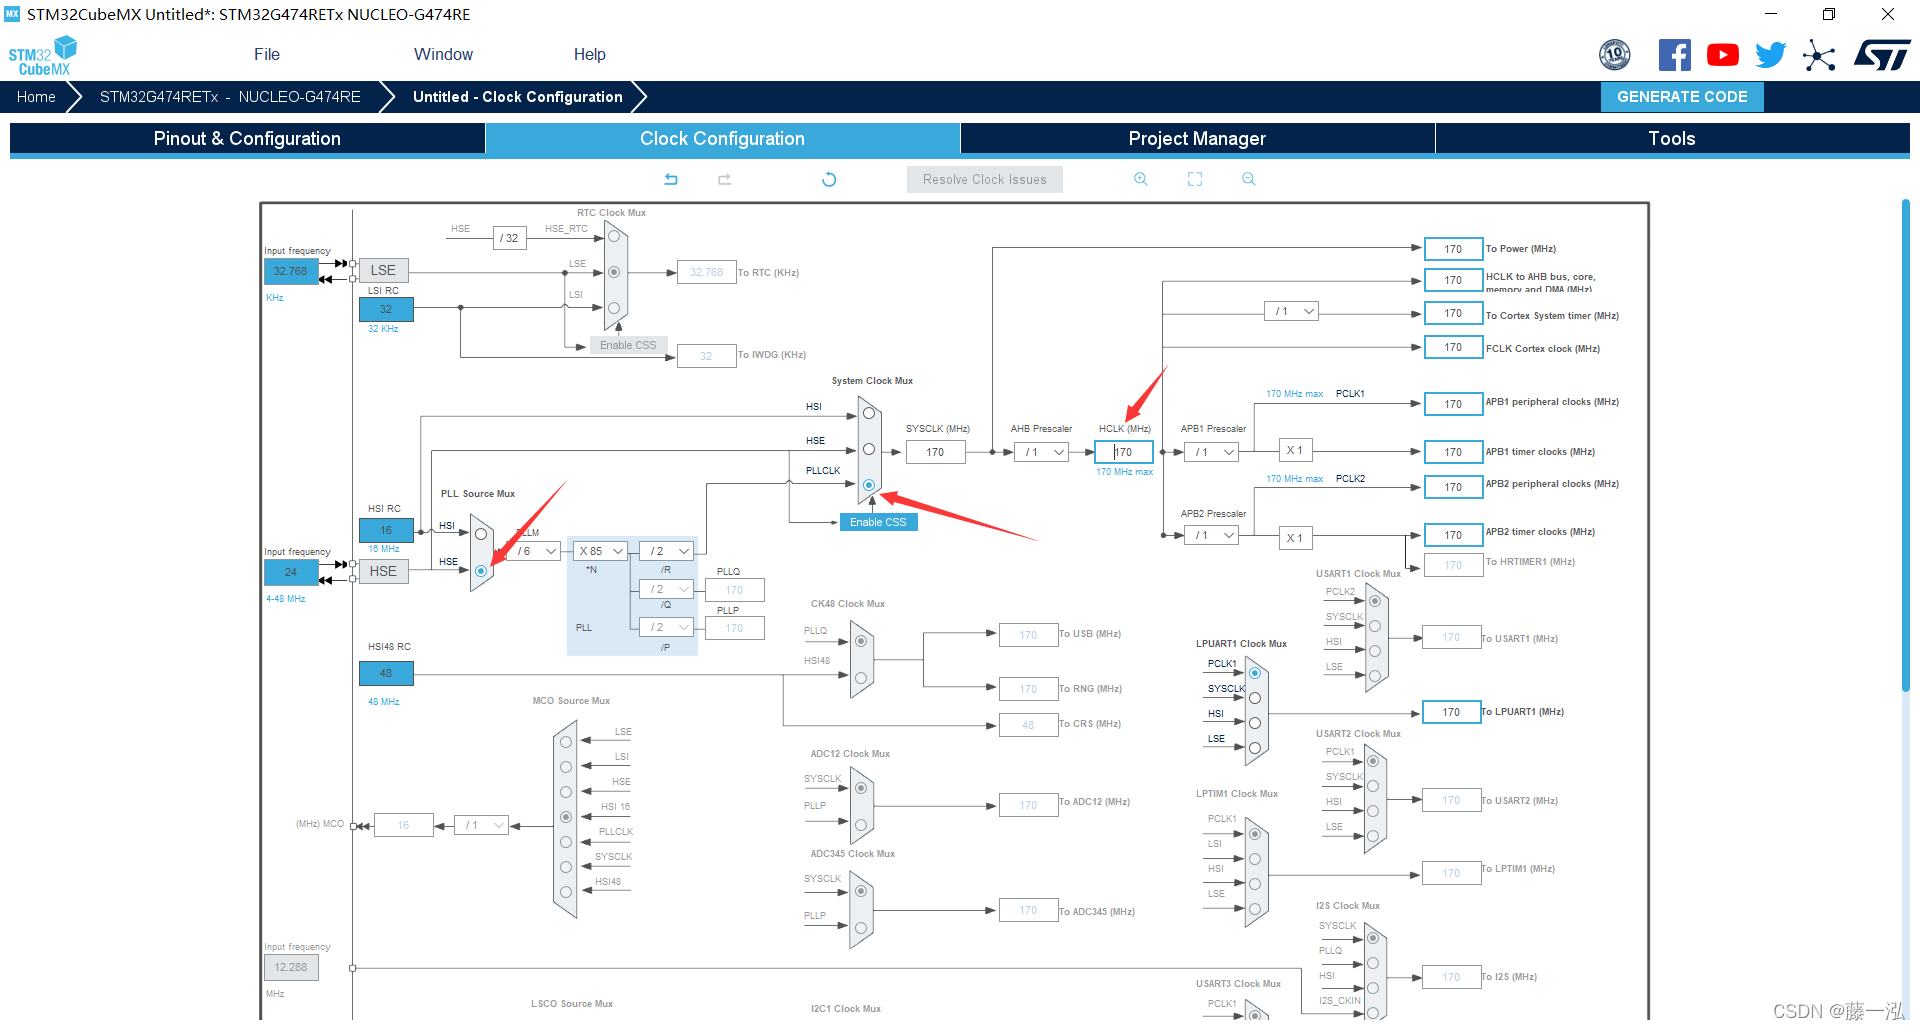Click the app icon in title bar
This screenshot has width=1920, height=1030.
point(12,14)
